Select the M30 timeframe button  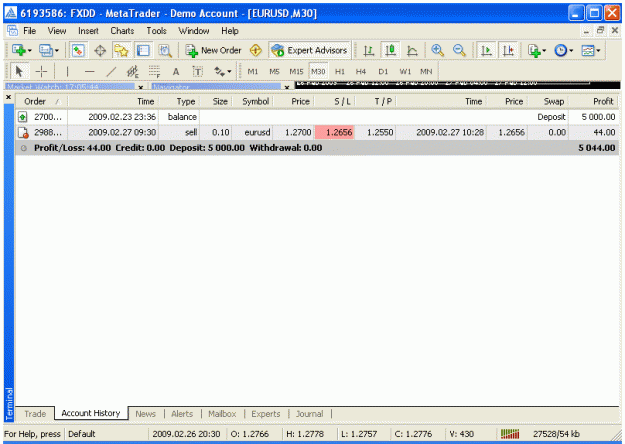[x=318, y=72]
